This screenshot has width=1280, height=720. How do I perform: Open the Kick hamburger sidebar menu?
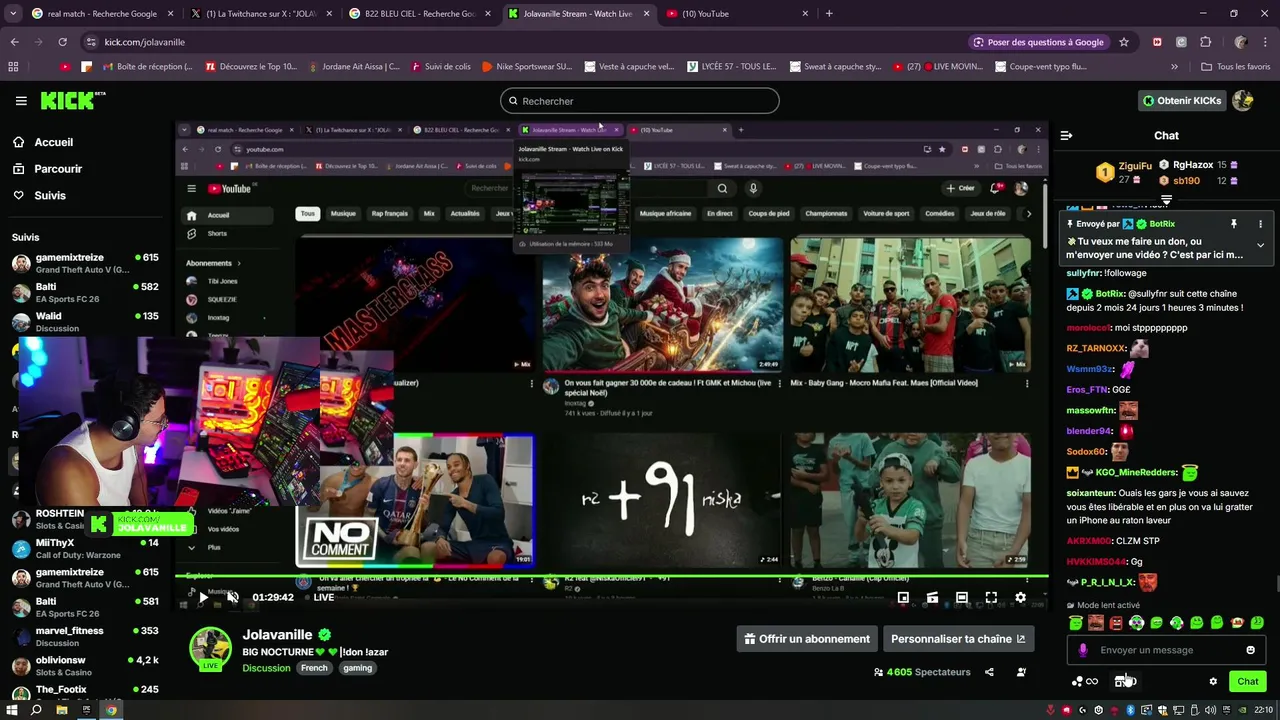[x=21, y=101]
